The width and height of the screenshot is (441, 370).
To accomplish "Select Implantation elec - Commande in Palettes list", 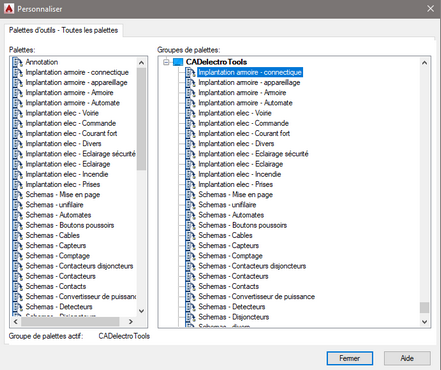I will [x=71, y=123].
